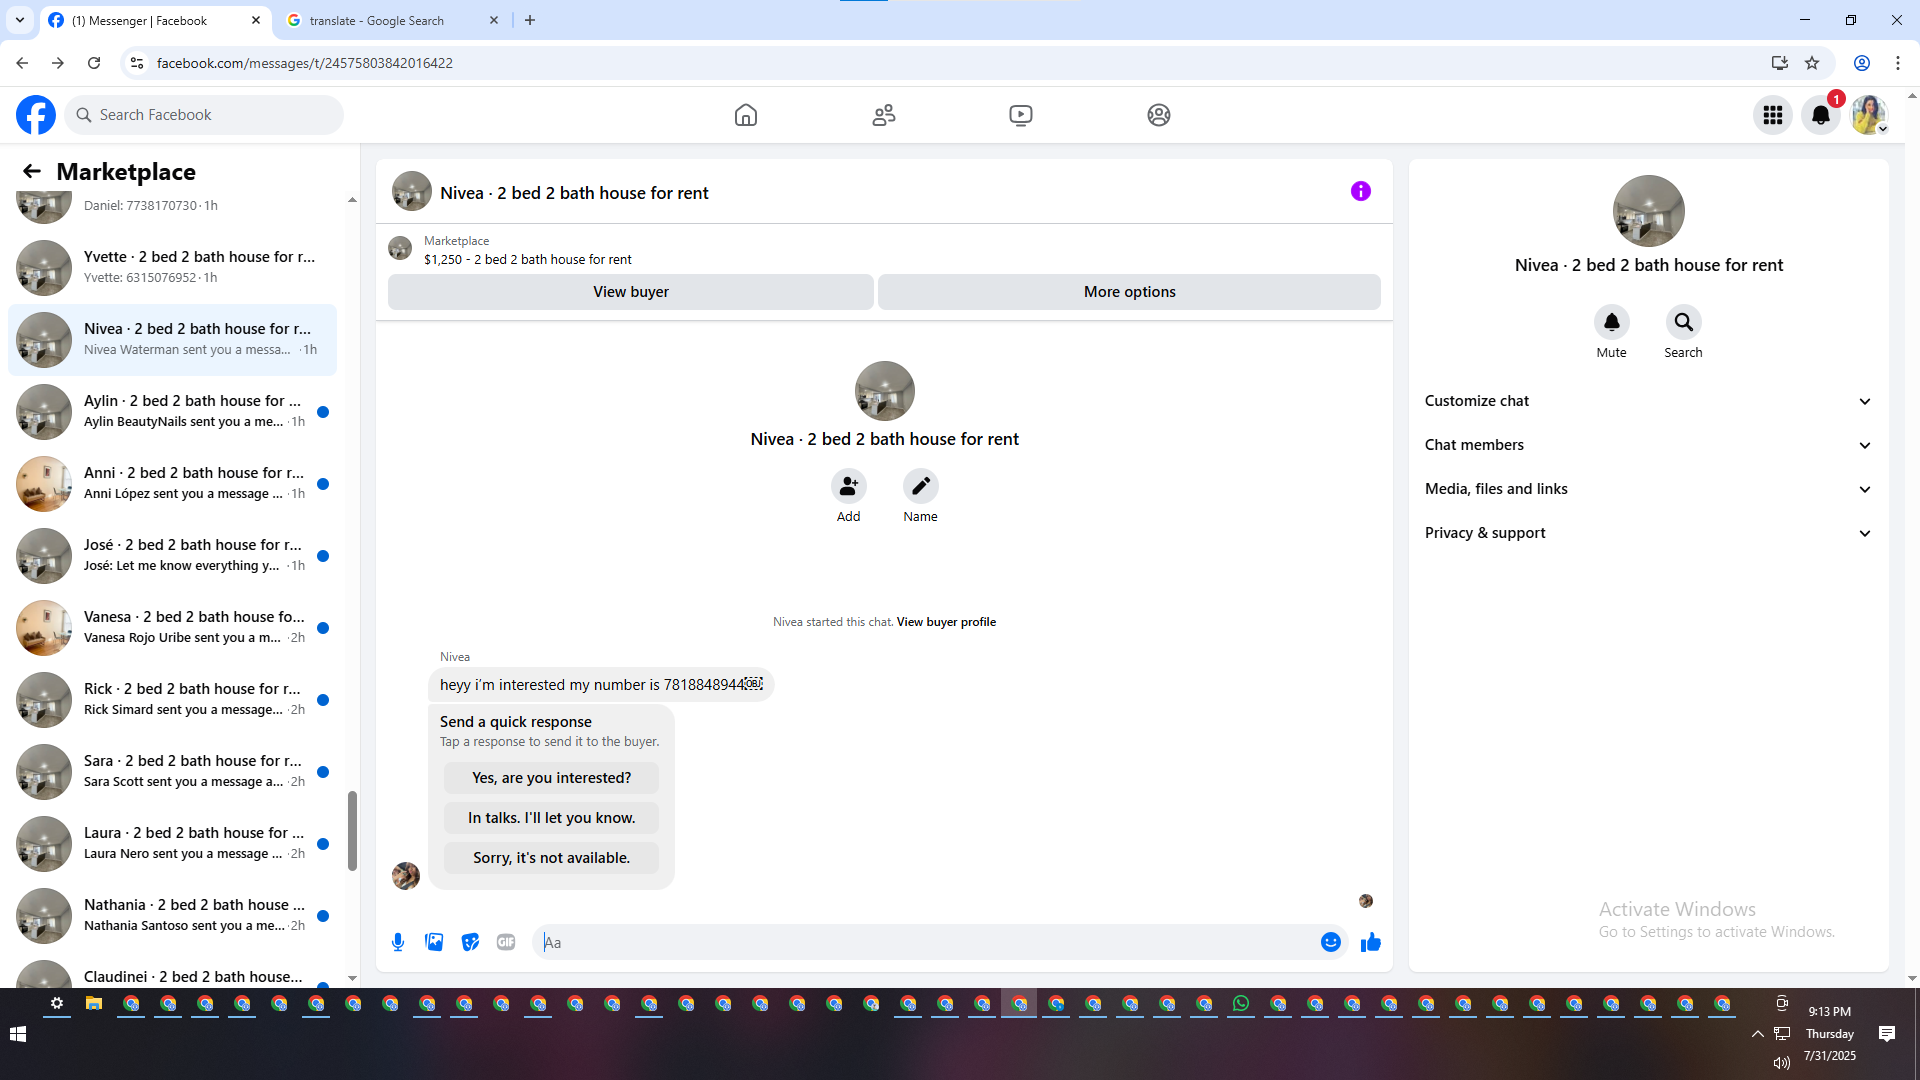The width and height of the screenshot is (1920, 1080).
Task: Attach a photo using the image icon
Action: click(x=434, y=942)
